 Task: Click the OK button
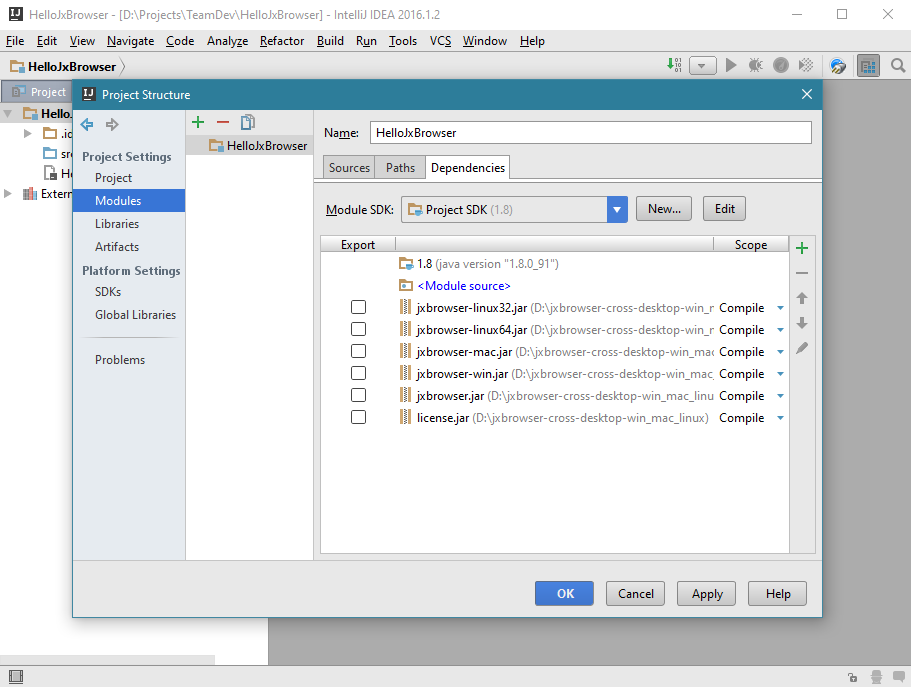point(565,593)
